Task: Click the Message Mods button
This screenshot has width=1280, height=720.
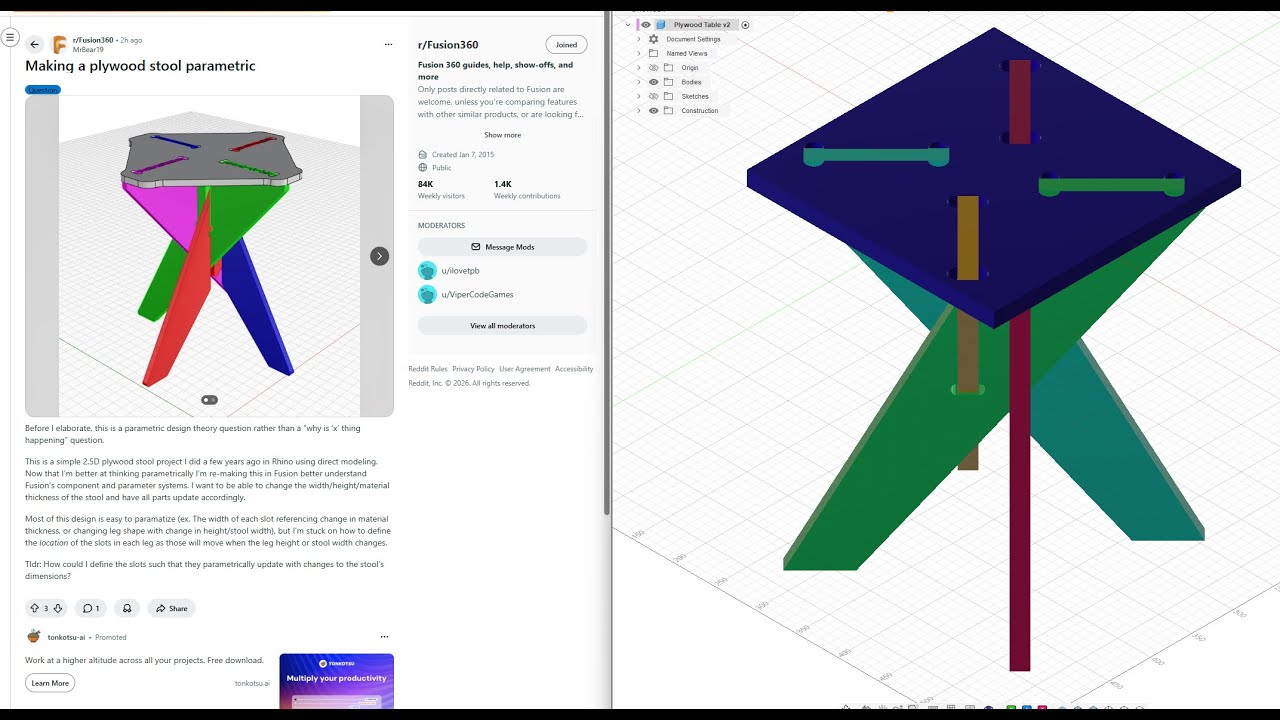Action: point(502,247)
